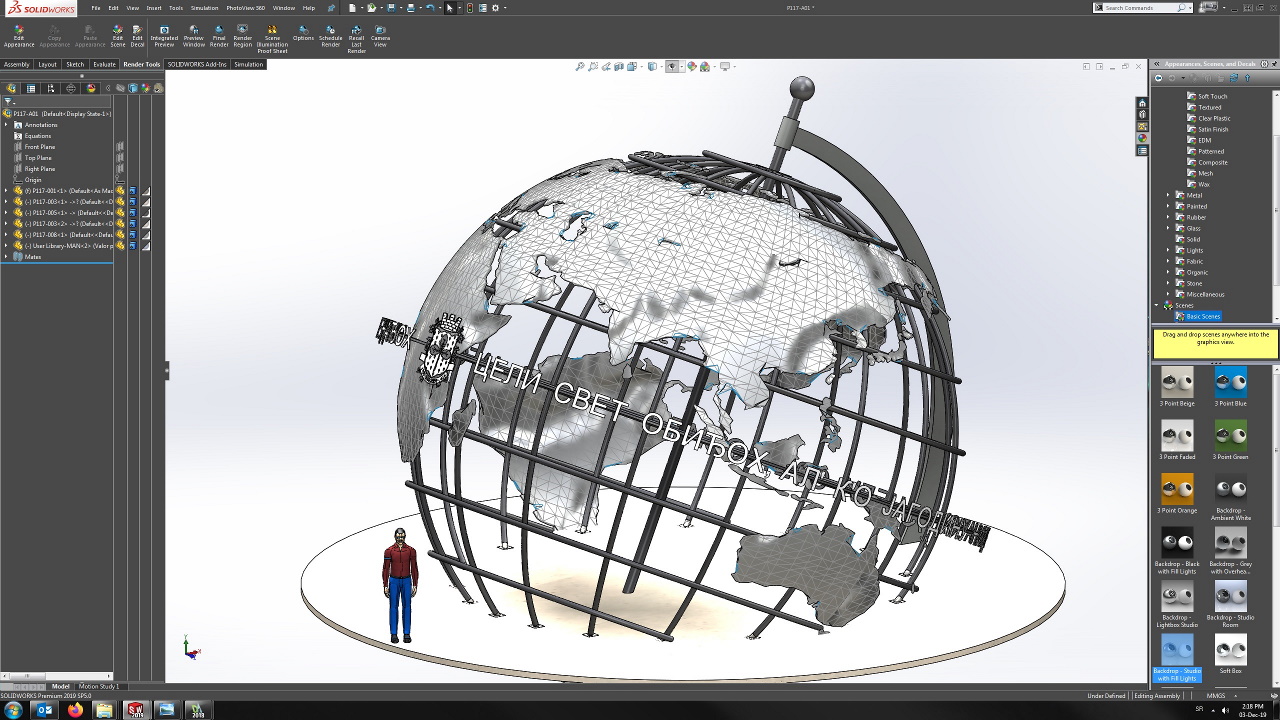Collapse the Scenes tree node
The width and height of the screenshot is (1280, 720).
coord(1157,306)
